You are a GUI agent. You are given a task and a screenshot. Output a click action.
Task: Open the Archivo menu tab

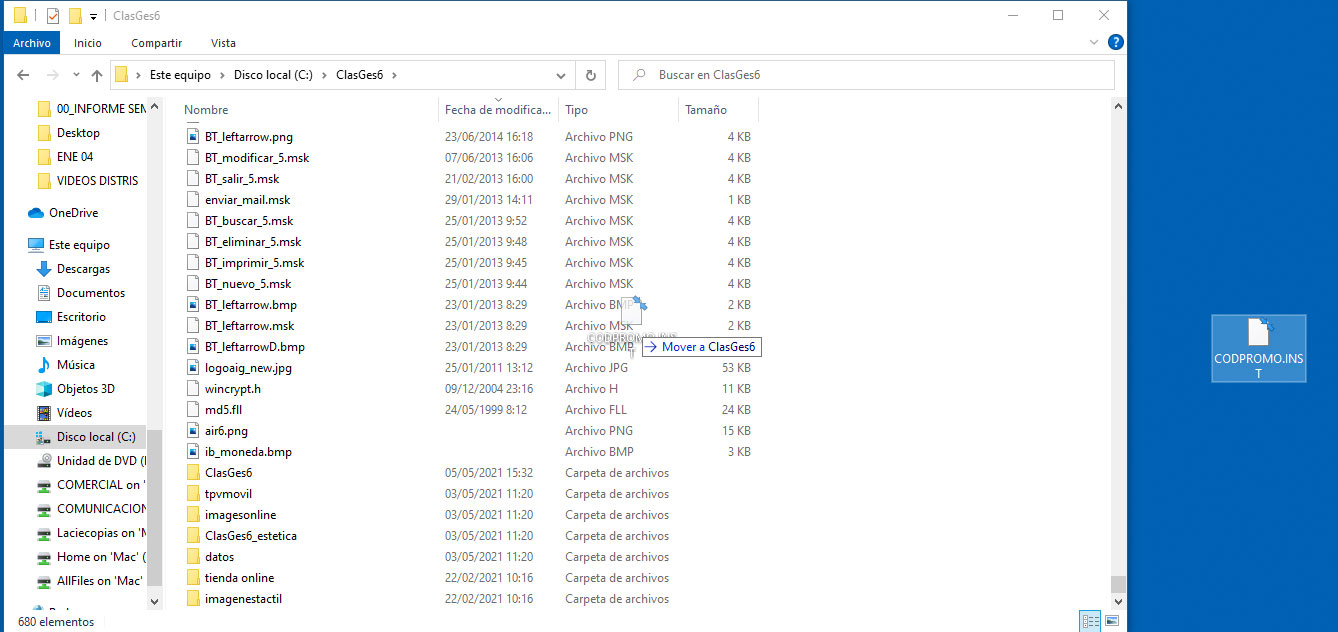32,43
